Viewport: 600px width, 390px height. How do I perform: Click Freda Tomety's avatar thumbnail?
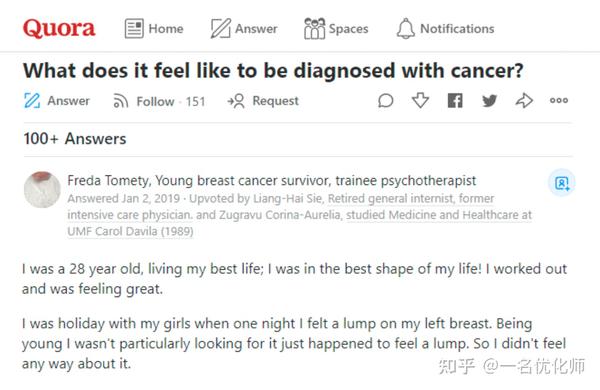[x=42, y=190]
